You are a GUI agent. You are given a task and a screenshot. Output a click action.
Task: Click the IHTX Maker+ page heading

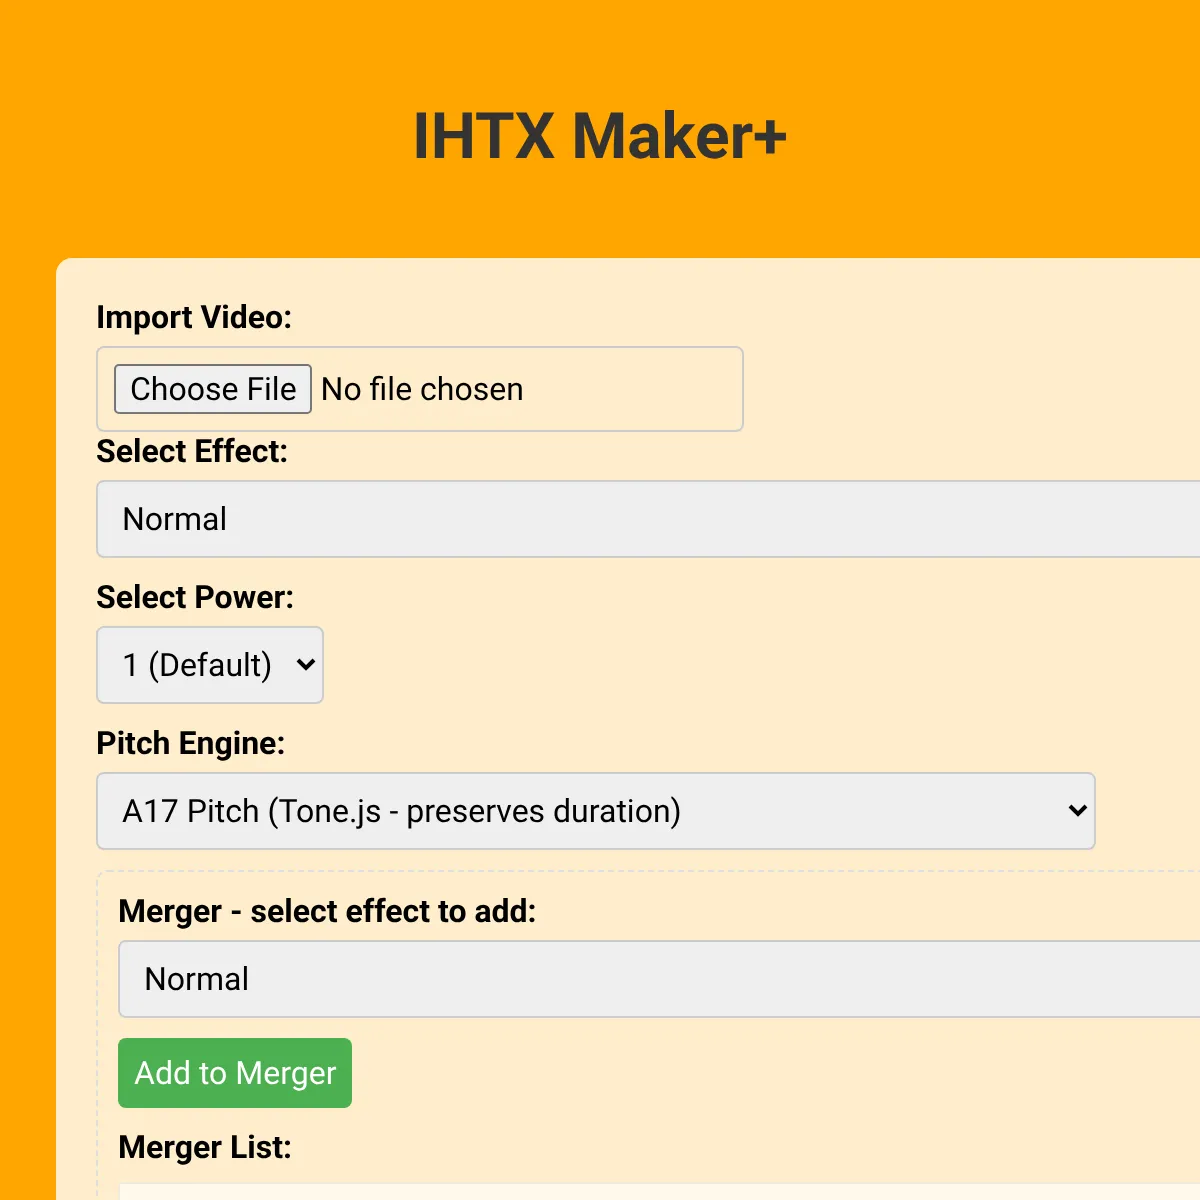[x=600, y=136]
